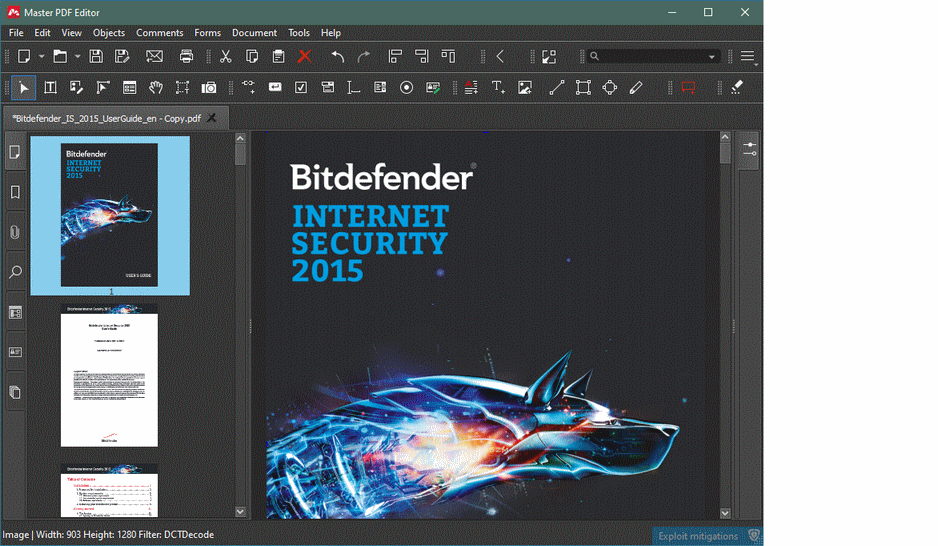Click the New document icon
Image resolution: width=938 pixels, height=546 pixels.
24,56
